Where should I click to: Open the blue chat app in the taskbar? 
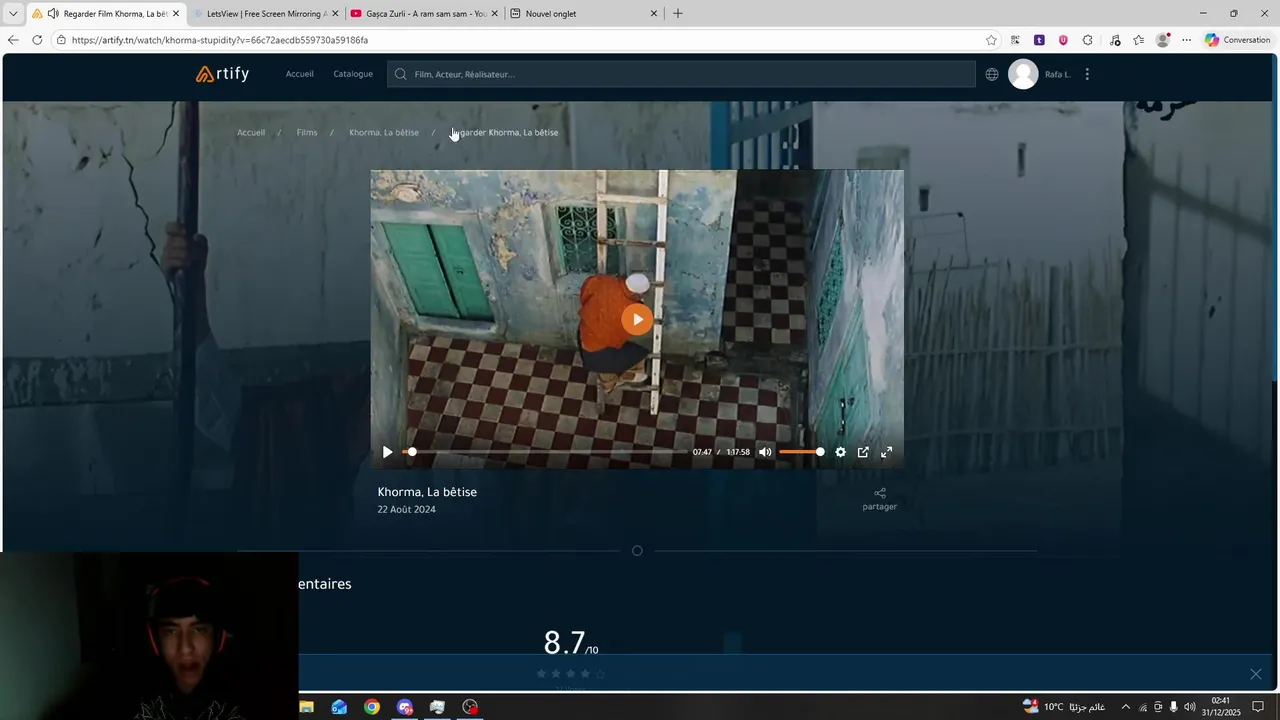(x=405, y=707)
